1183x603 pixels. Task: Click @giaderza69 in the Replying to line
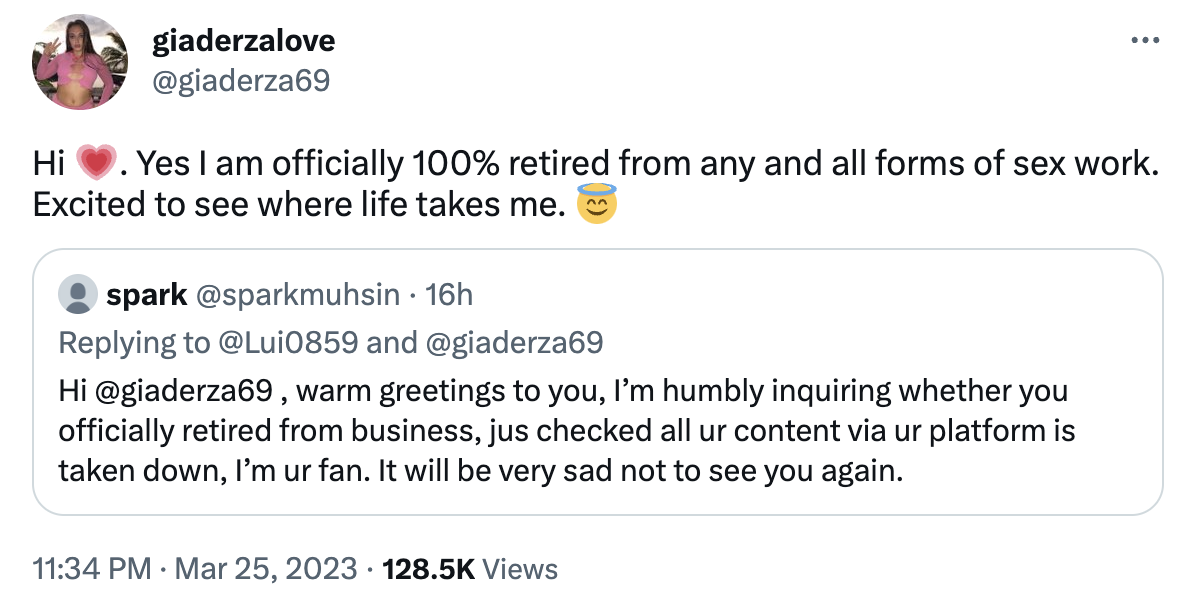[x=514, y=342]
